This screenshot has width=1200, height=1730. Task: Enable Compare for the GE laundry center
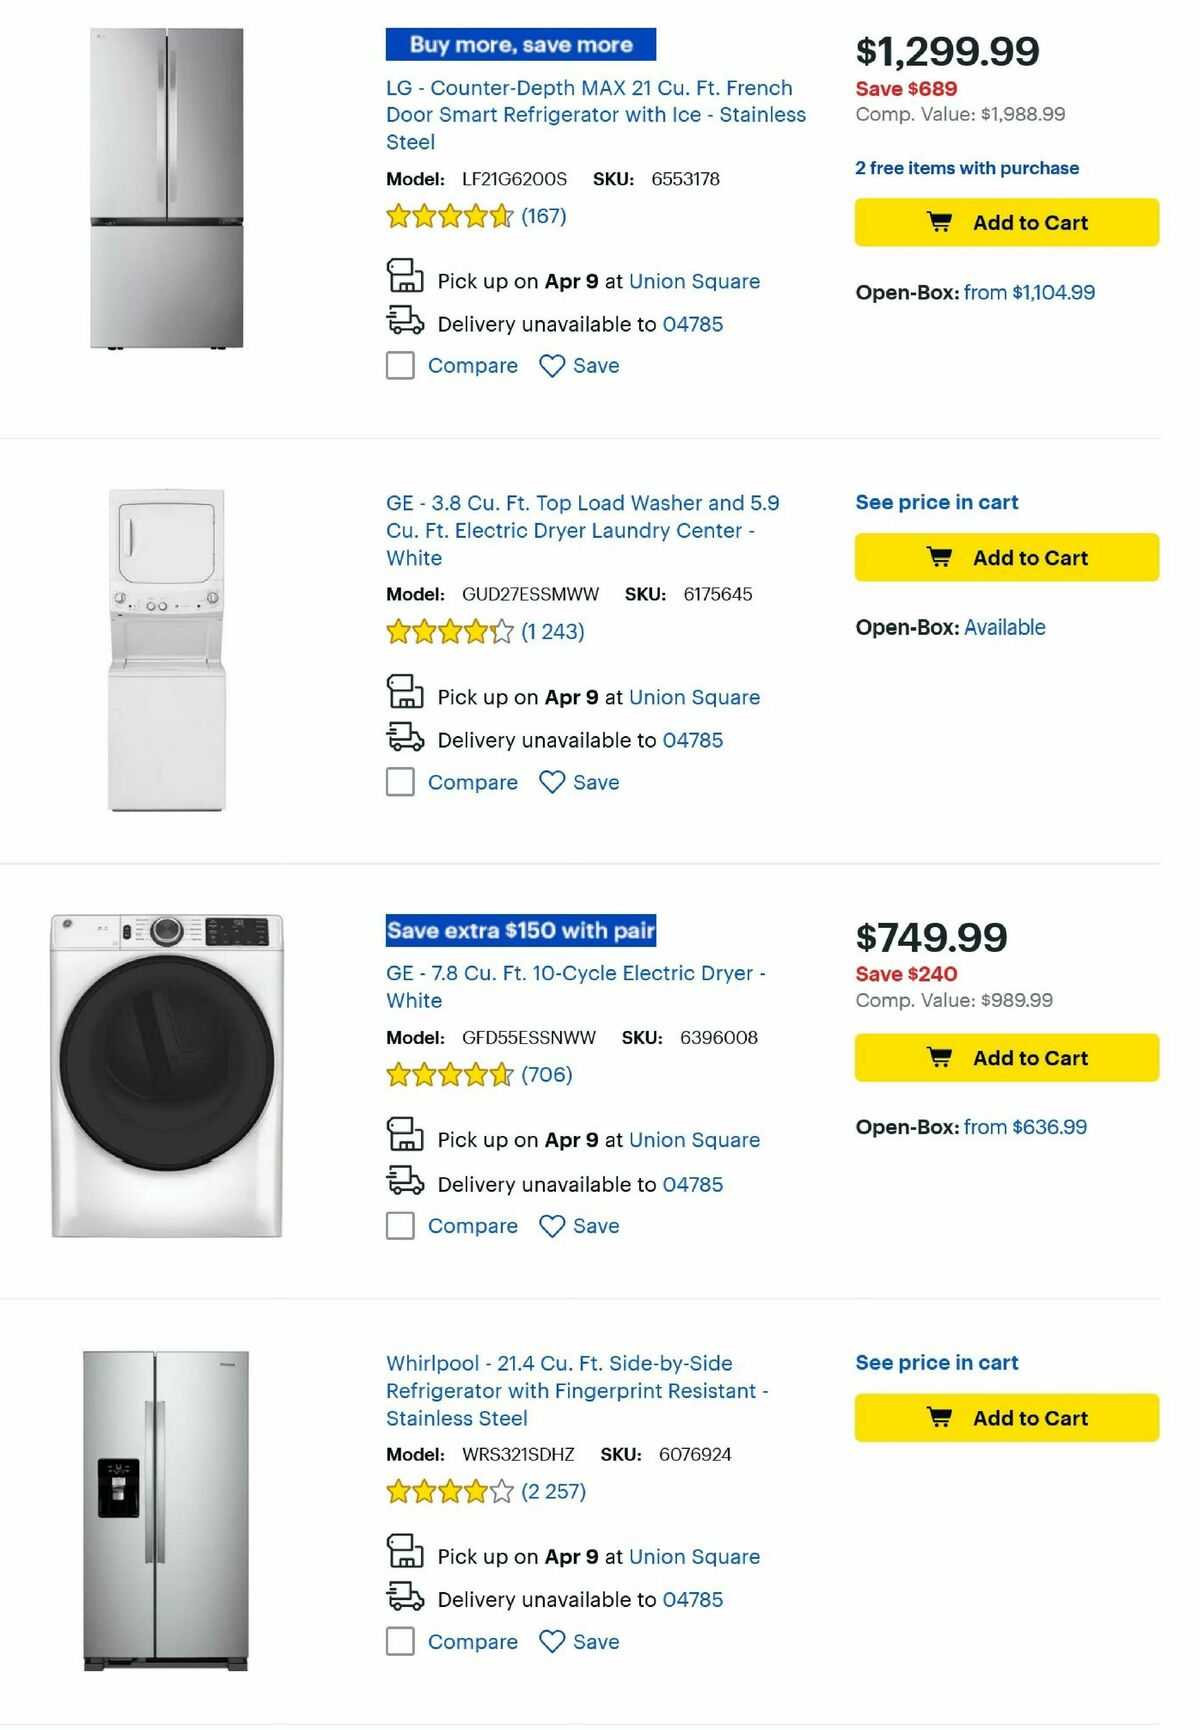click(399, 781)
